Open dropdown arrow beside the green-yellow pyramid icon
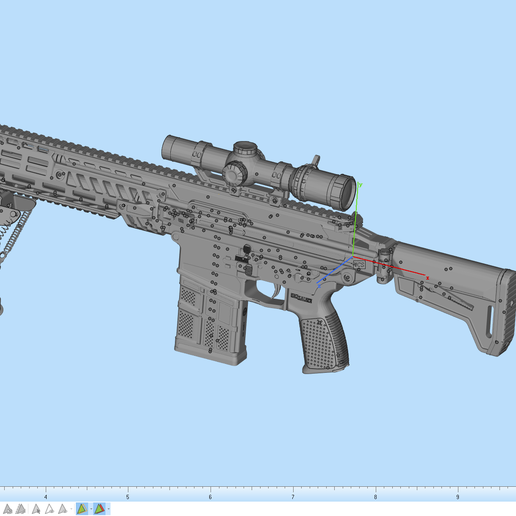Screen dimensions: 516x516 (x=91, y=509)
